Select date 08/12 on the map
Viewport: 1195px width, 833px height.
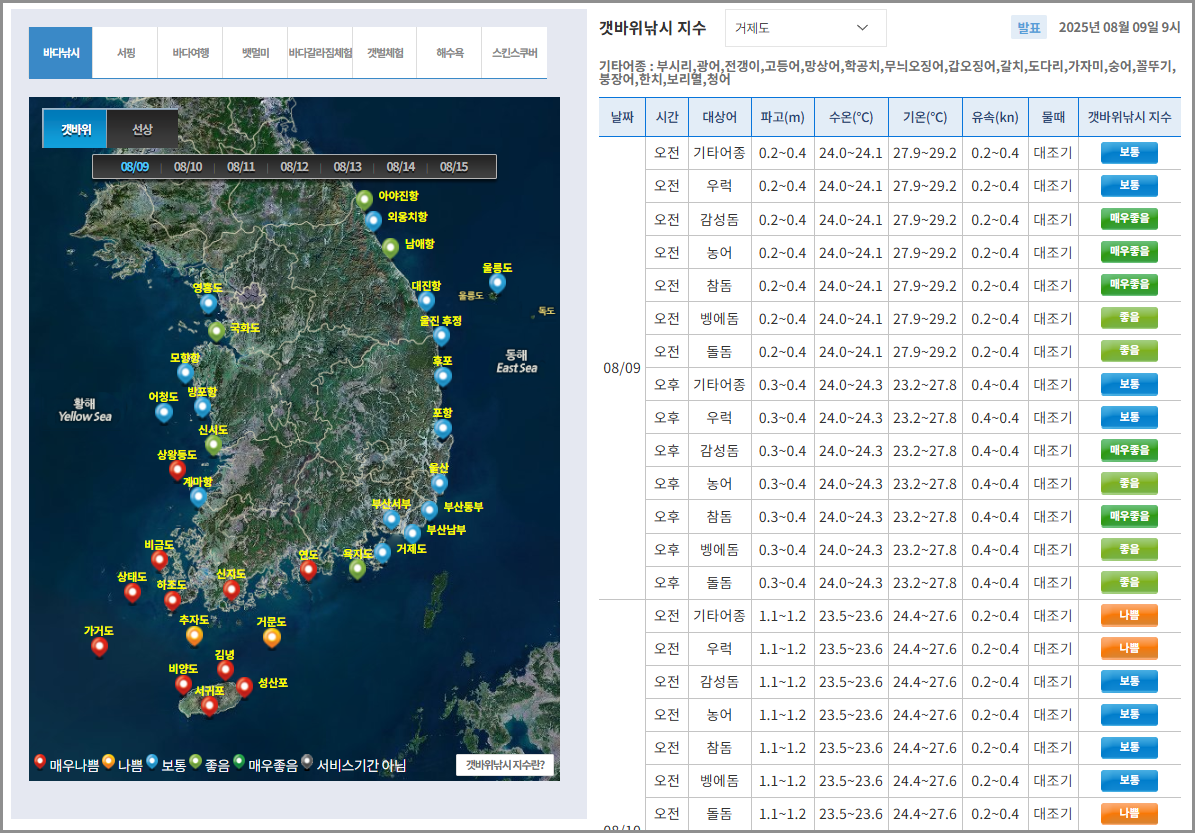coord(294,167)
